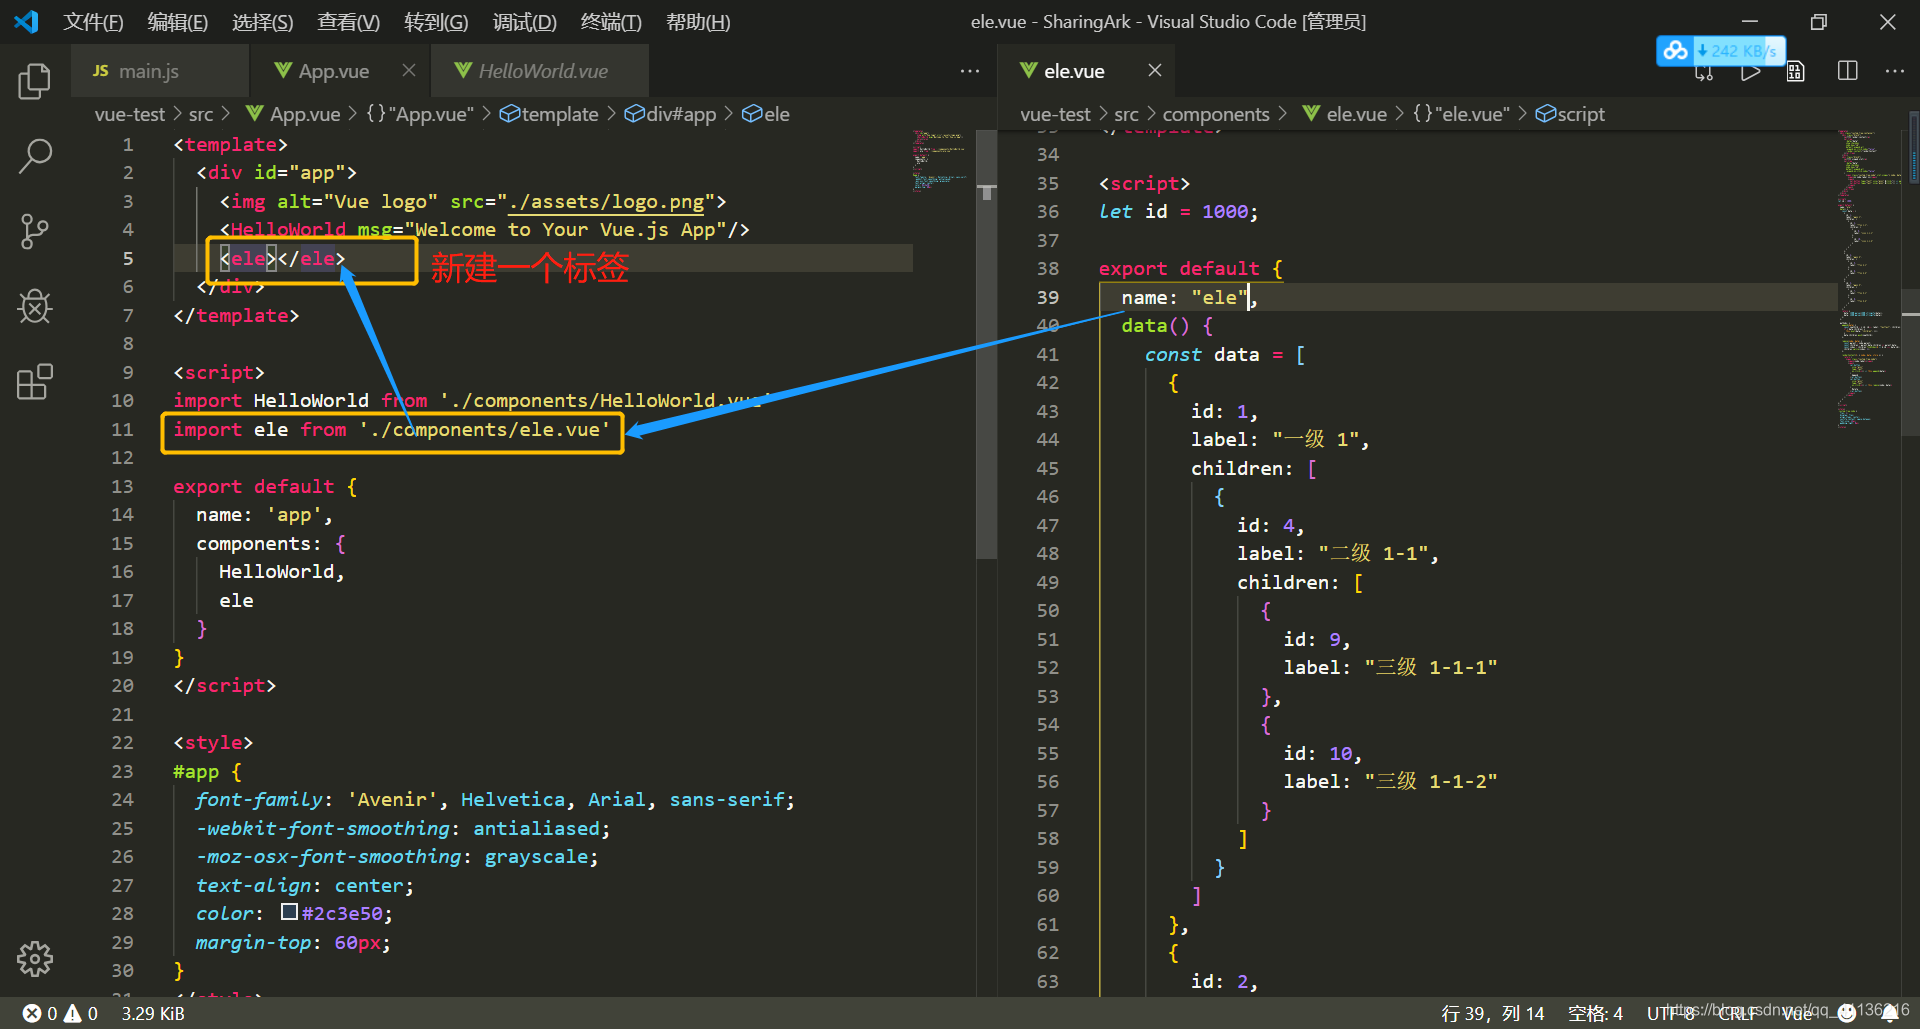This screenshot has height=1029, width=1920.
Task: Follow the ./assets/logo.png link
Action: coord(607,201)
